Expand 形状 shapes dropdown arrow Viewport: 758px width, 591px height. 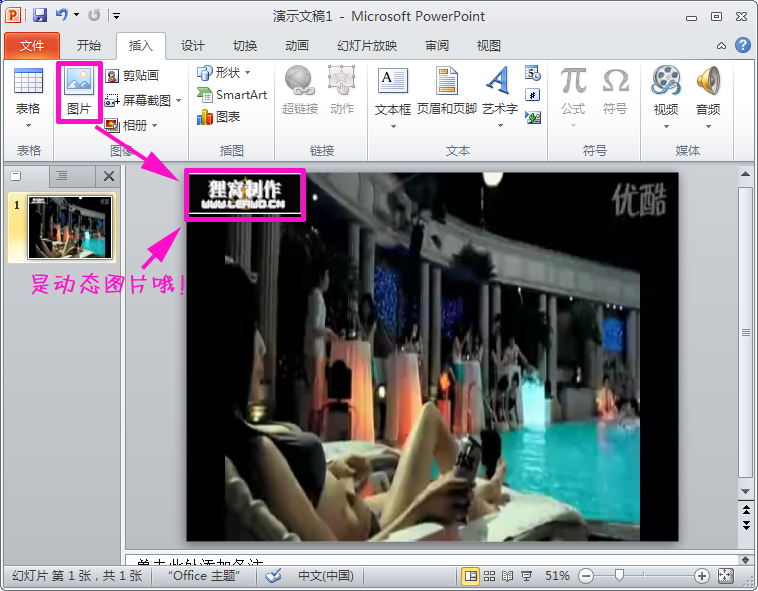pos(248,72)
